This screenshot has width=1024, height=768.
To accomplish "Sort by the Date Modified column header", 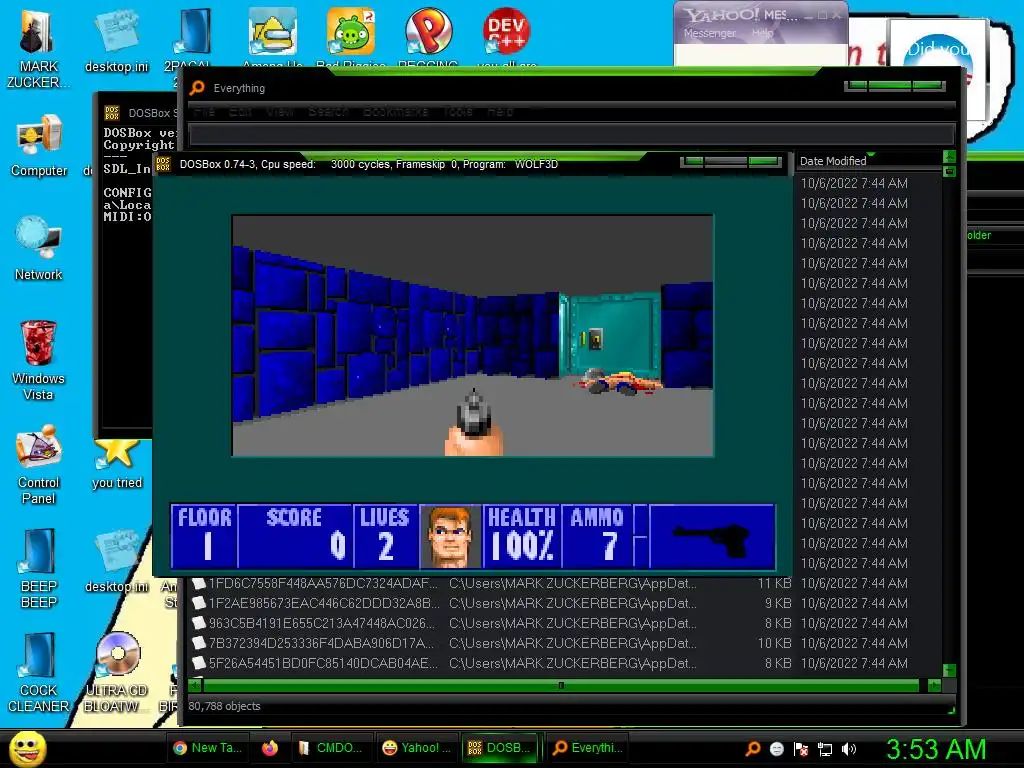I will 867,161.
